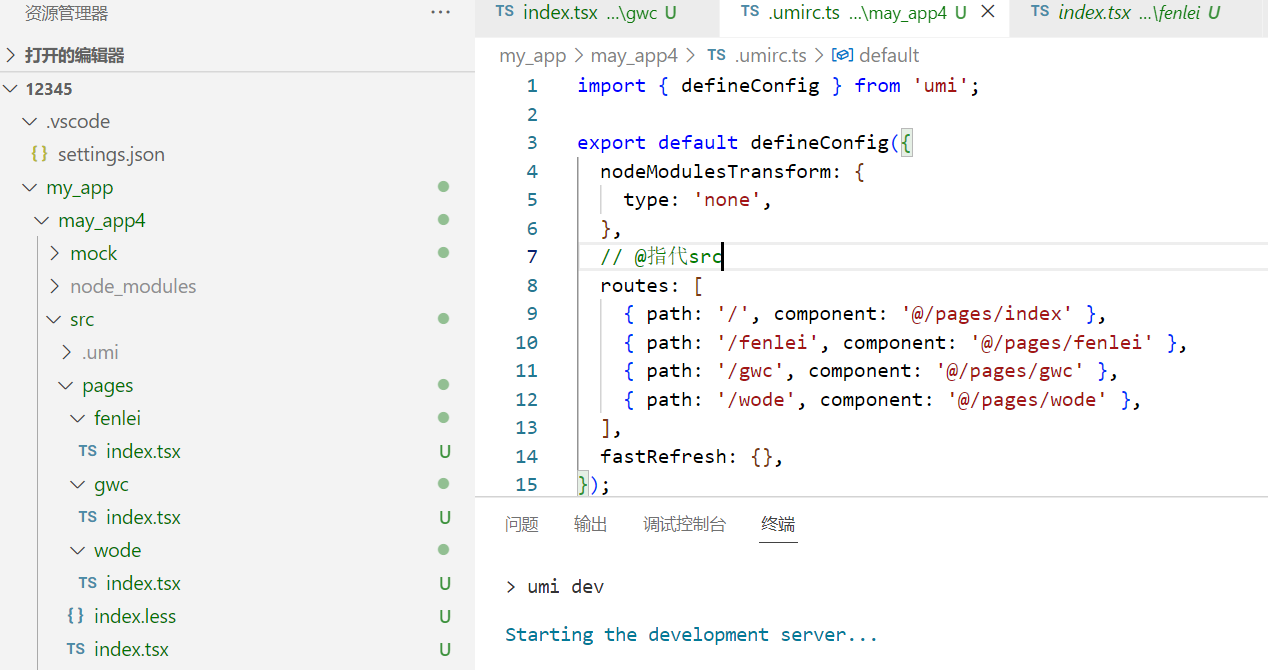Click the routes keyword in the code
Viewport: 1268px width, 670px height.
point(634,286)
